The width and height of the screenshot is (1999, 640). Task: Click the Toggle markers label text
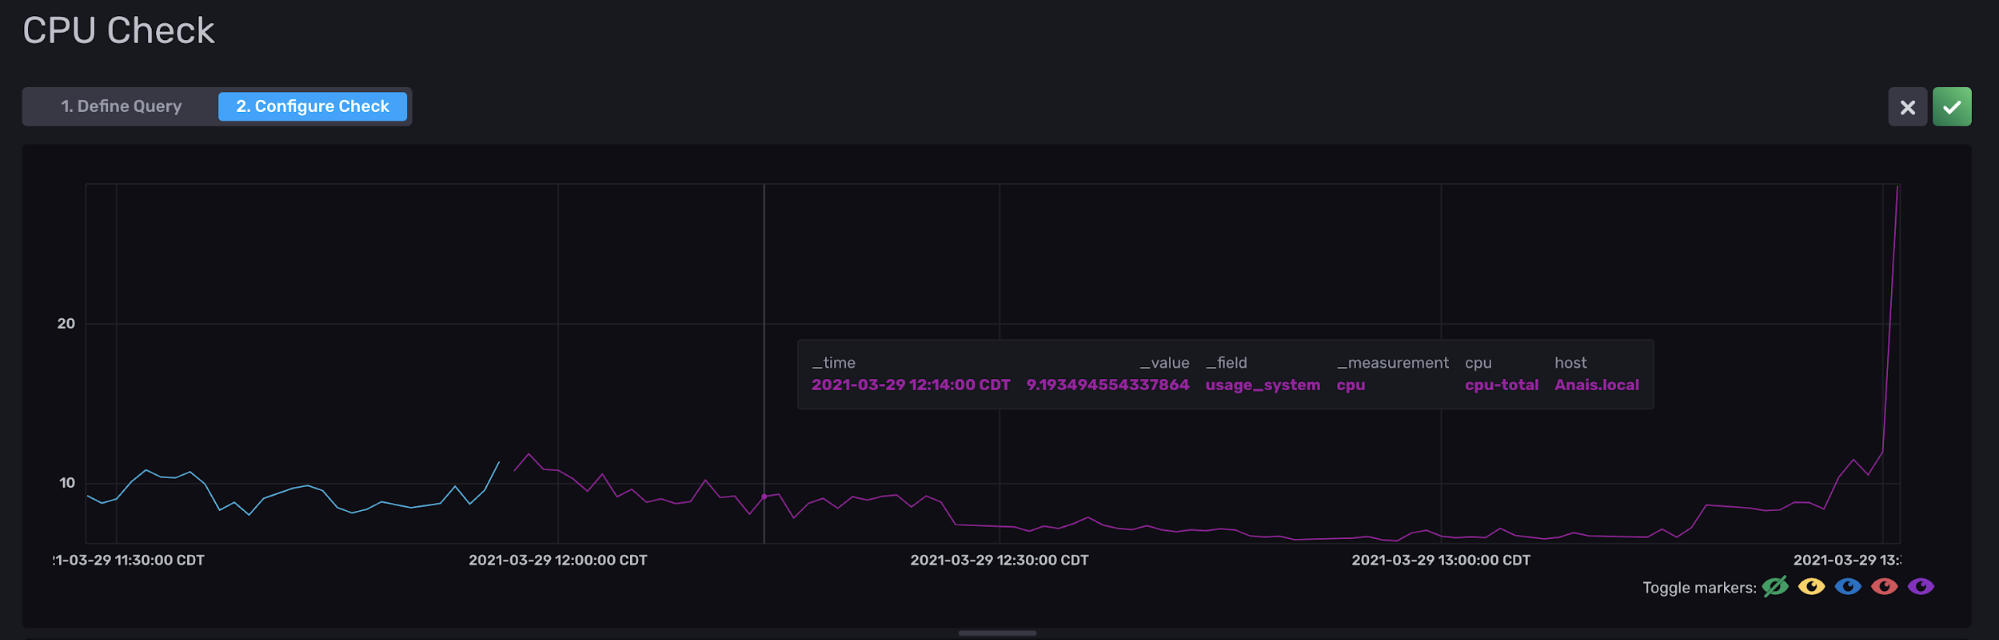tap(1698, 588)
